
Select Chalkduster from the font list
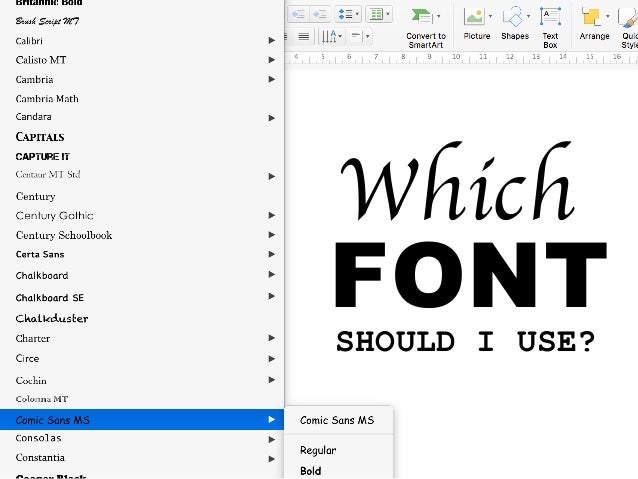[52, 318]
